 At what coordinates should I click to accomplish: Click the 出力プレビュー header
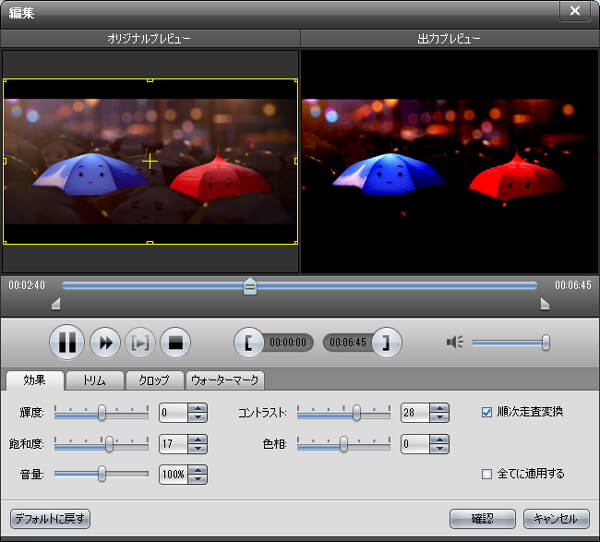(449, 39)
